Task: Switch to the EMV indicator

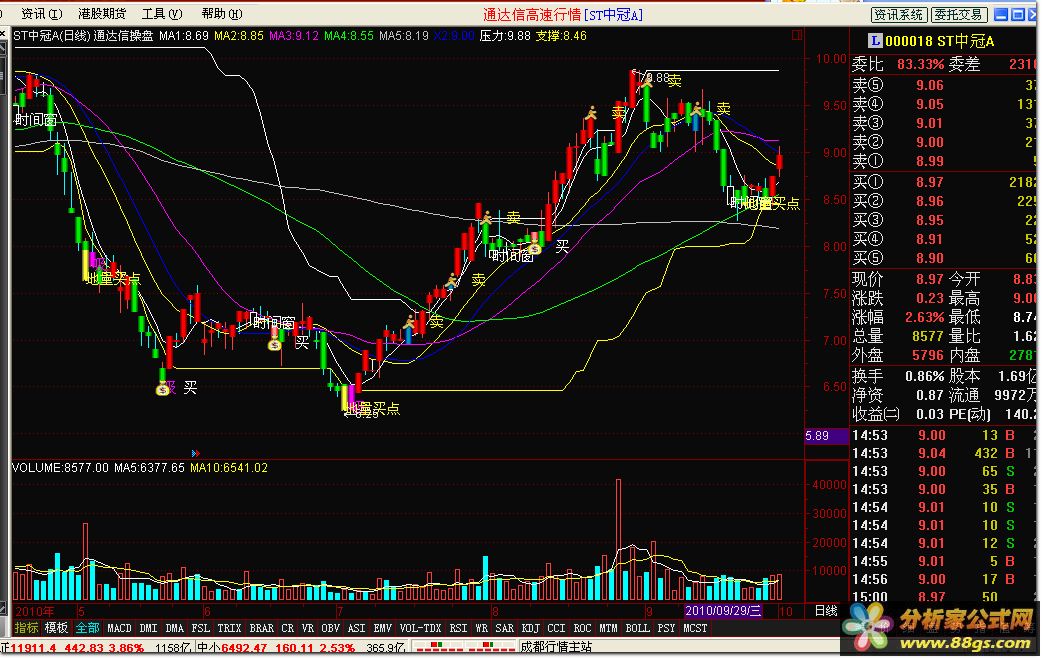Action: point(383,628)
